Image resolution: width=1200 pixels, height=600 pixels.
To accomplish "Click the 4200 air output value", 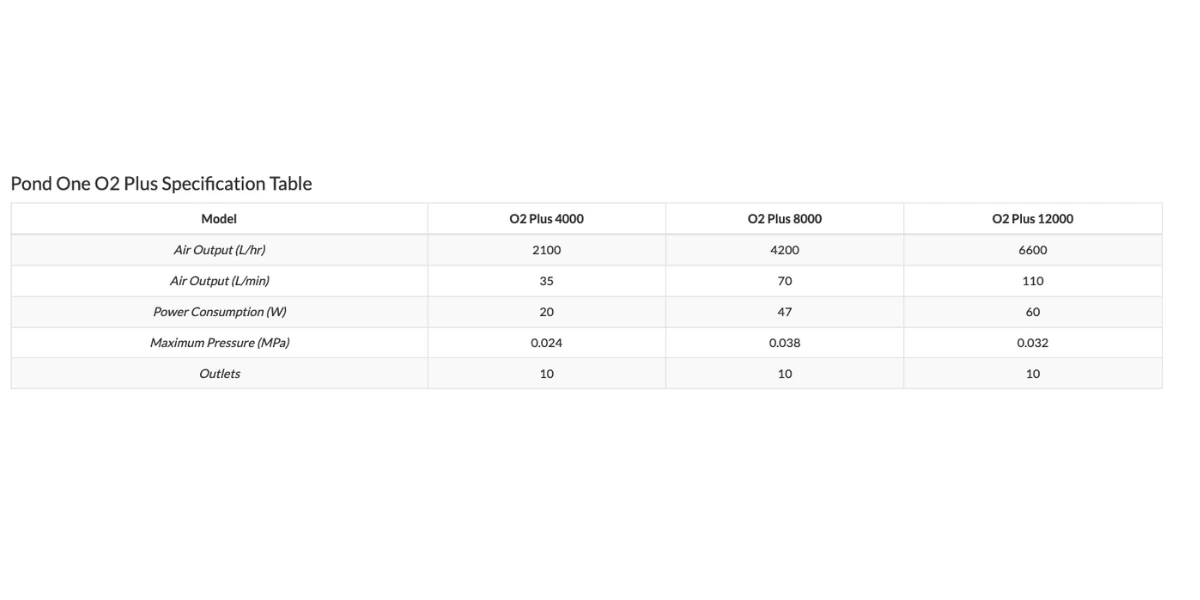I will point(784,250).
